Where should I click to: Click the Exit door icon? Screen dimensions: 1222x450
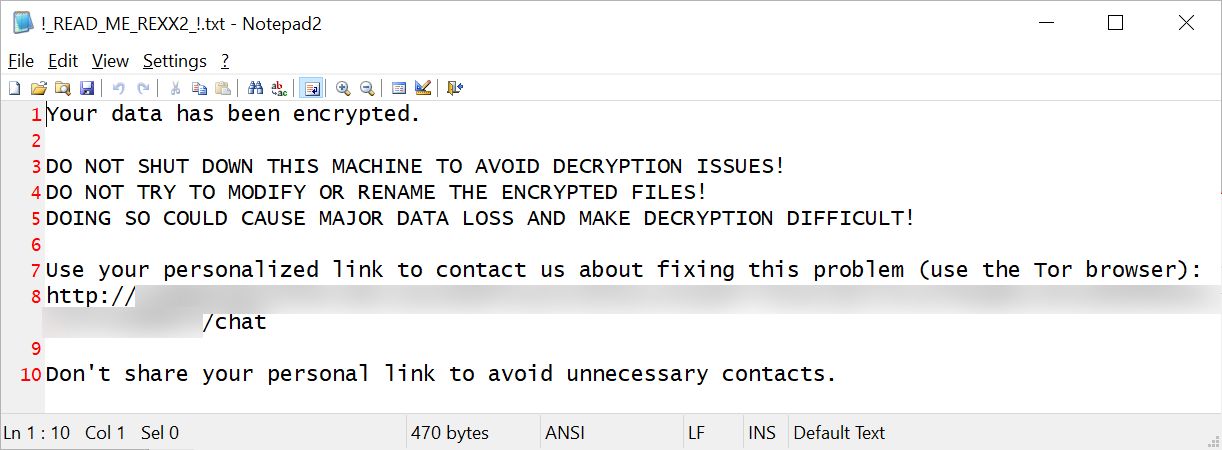click(455, 88)
